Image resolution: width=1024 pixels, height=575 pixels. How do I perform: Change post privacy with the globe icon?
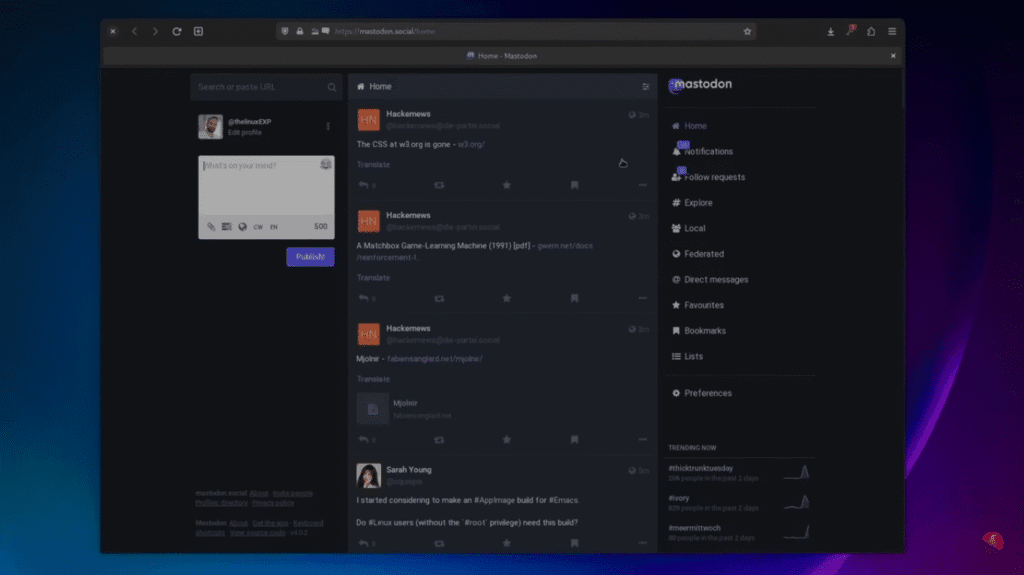[242, 227]
